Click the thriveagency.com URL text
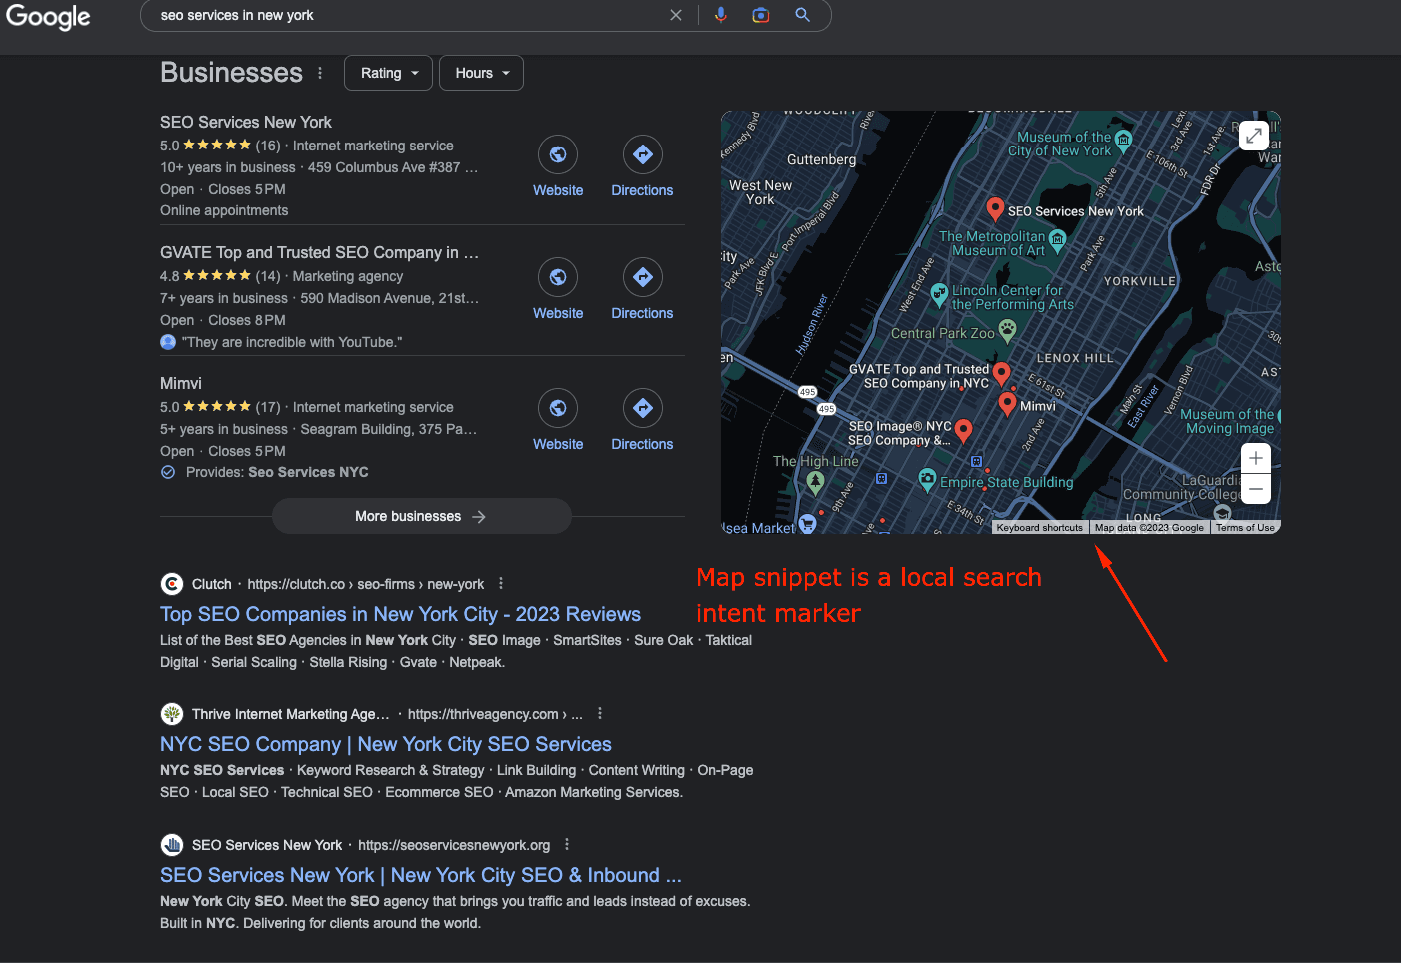The image size is (1401, 963). point(495,714)
